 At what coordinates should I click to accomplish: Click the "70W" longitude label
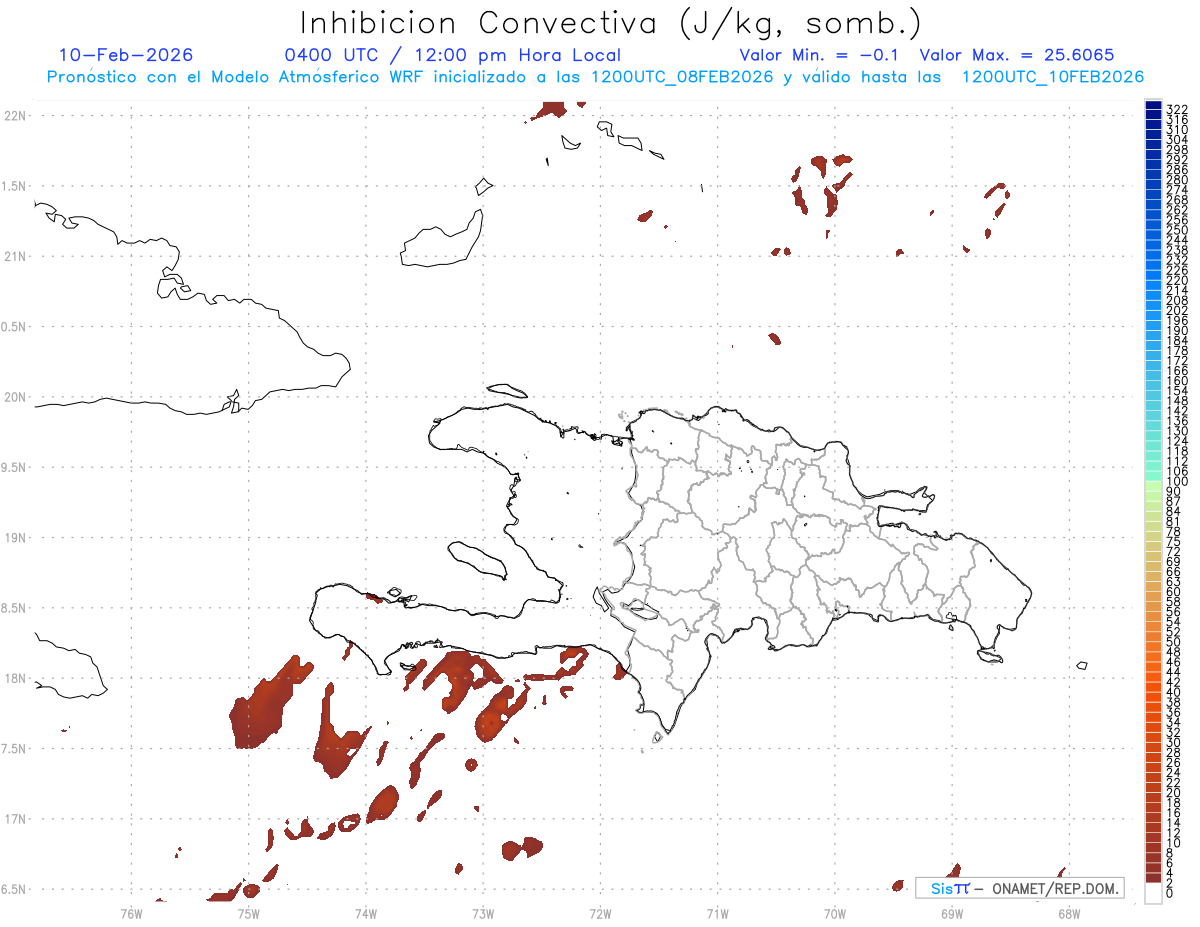pyautogui.click(x=834, y=913)
